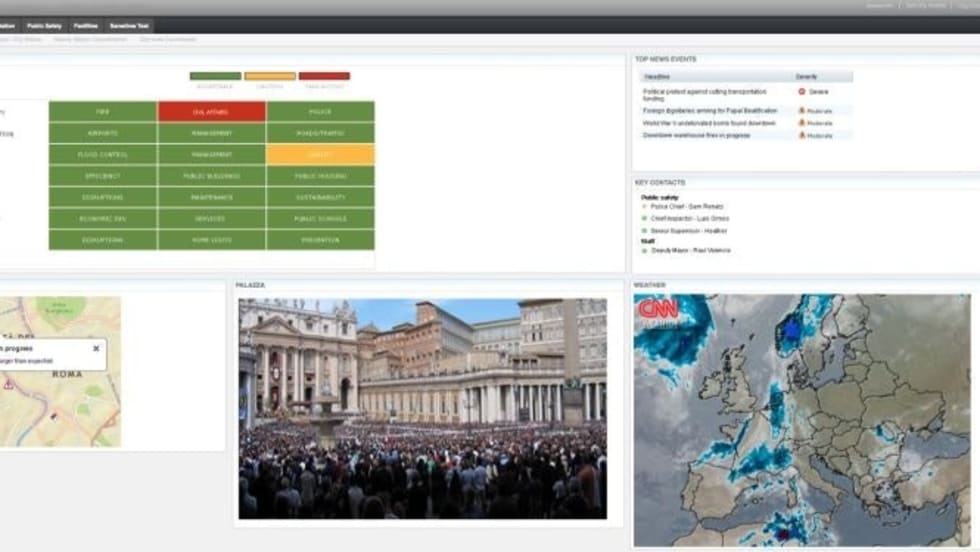Click the warning triangle marker on the map
The height and width of the screenshot is (552, 980).
point(9,384)
